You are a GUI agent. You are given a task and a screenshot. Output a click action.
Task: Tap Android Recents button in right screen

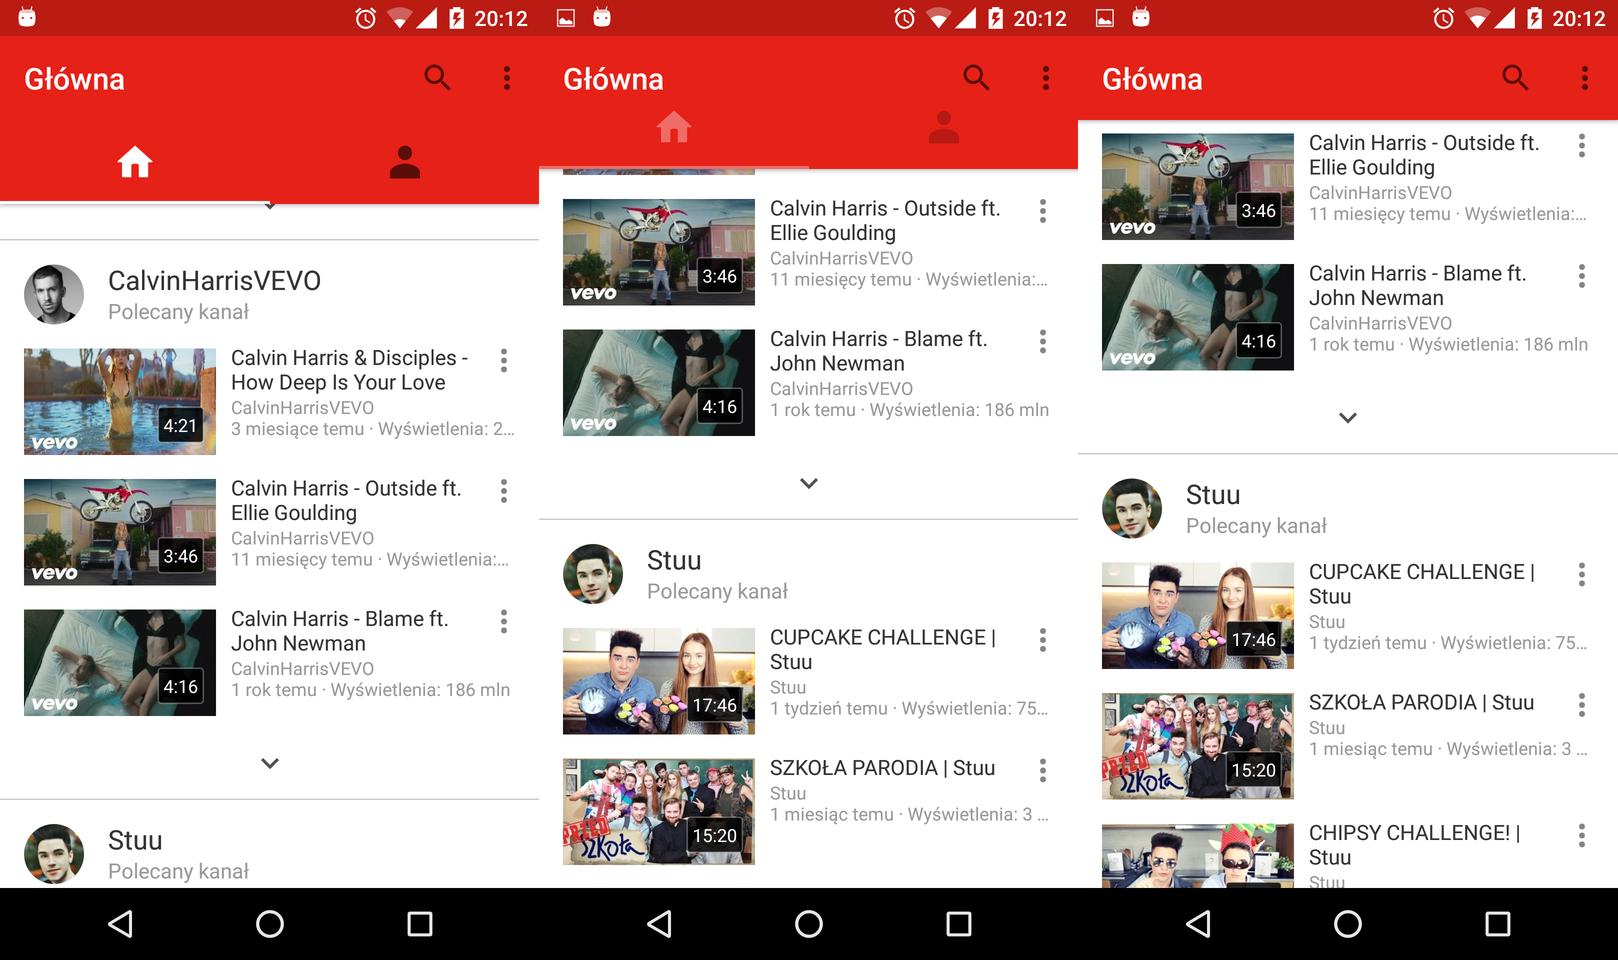(x=1498, y=924)
